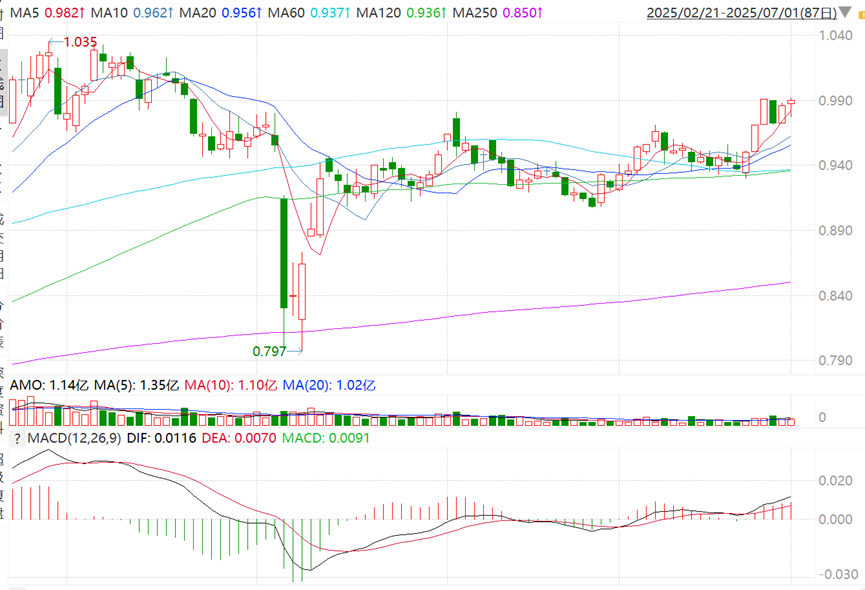Click the green MACD: 0.0091 value
The image size is (865, 590).
tap(326, 439)
